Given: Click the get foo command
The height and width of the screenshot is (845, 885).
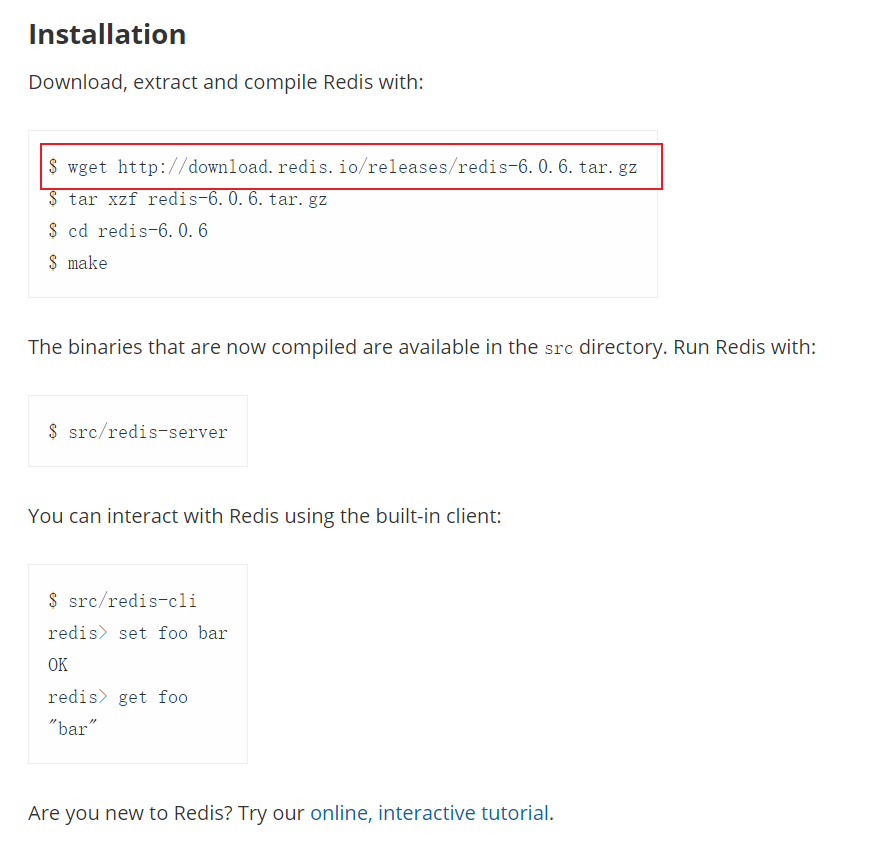Looking at the screenshot, I should [152, 697].
